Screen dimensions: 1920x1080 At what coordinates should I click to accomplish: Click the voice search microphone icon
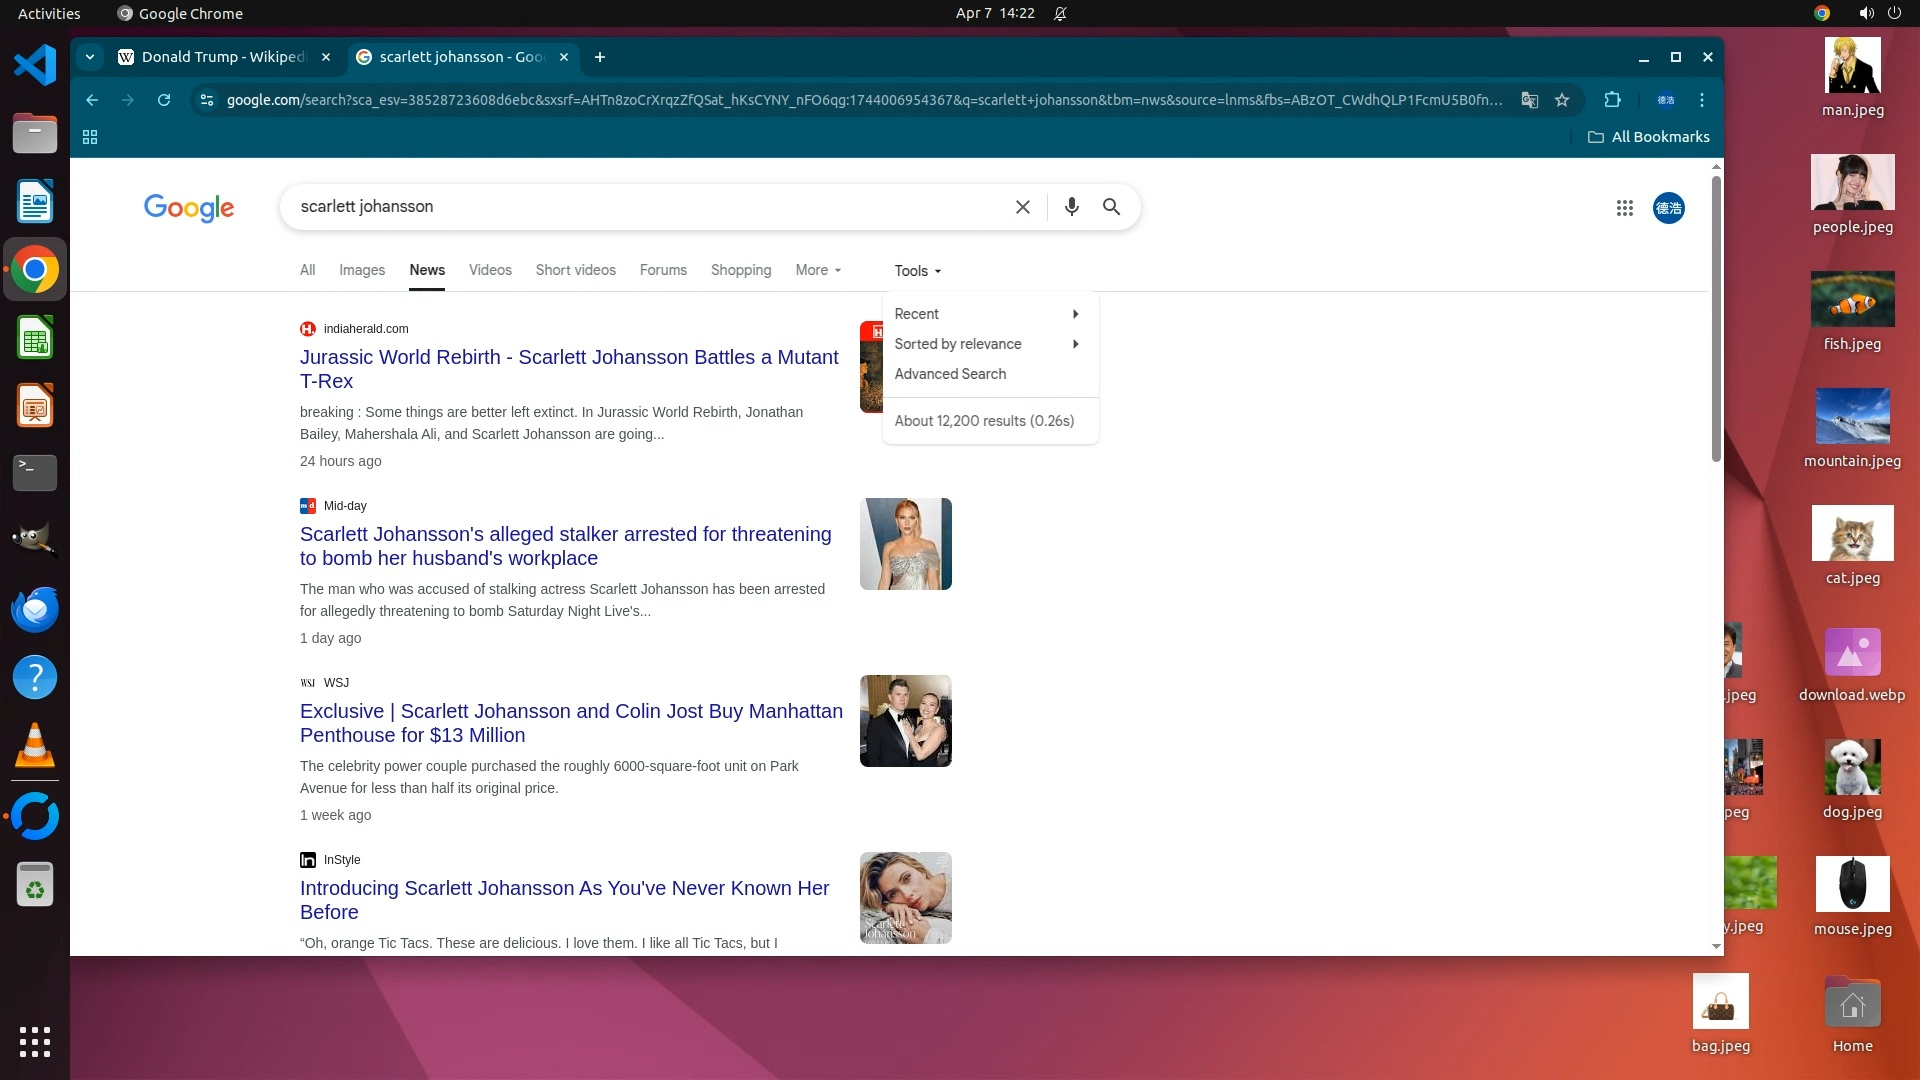coord(1071,207)
